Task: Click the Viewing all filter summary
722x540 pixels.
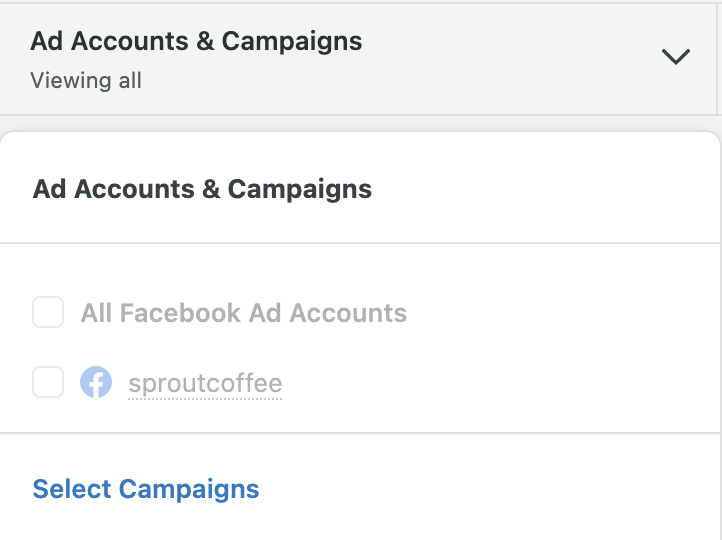Action: tap(86, 81)
